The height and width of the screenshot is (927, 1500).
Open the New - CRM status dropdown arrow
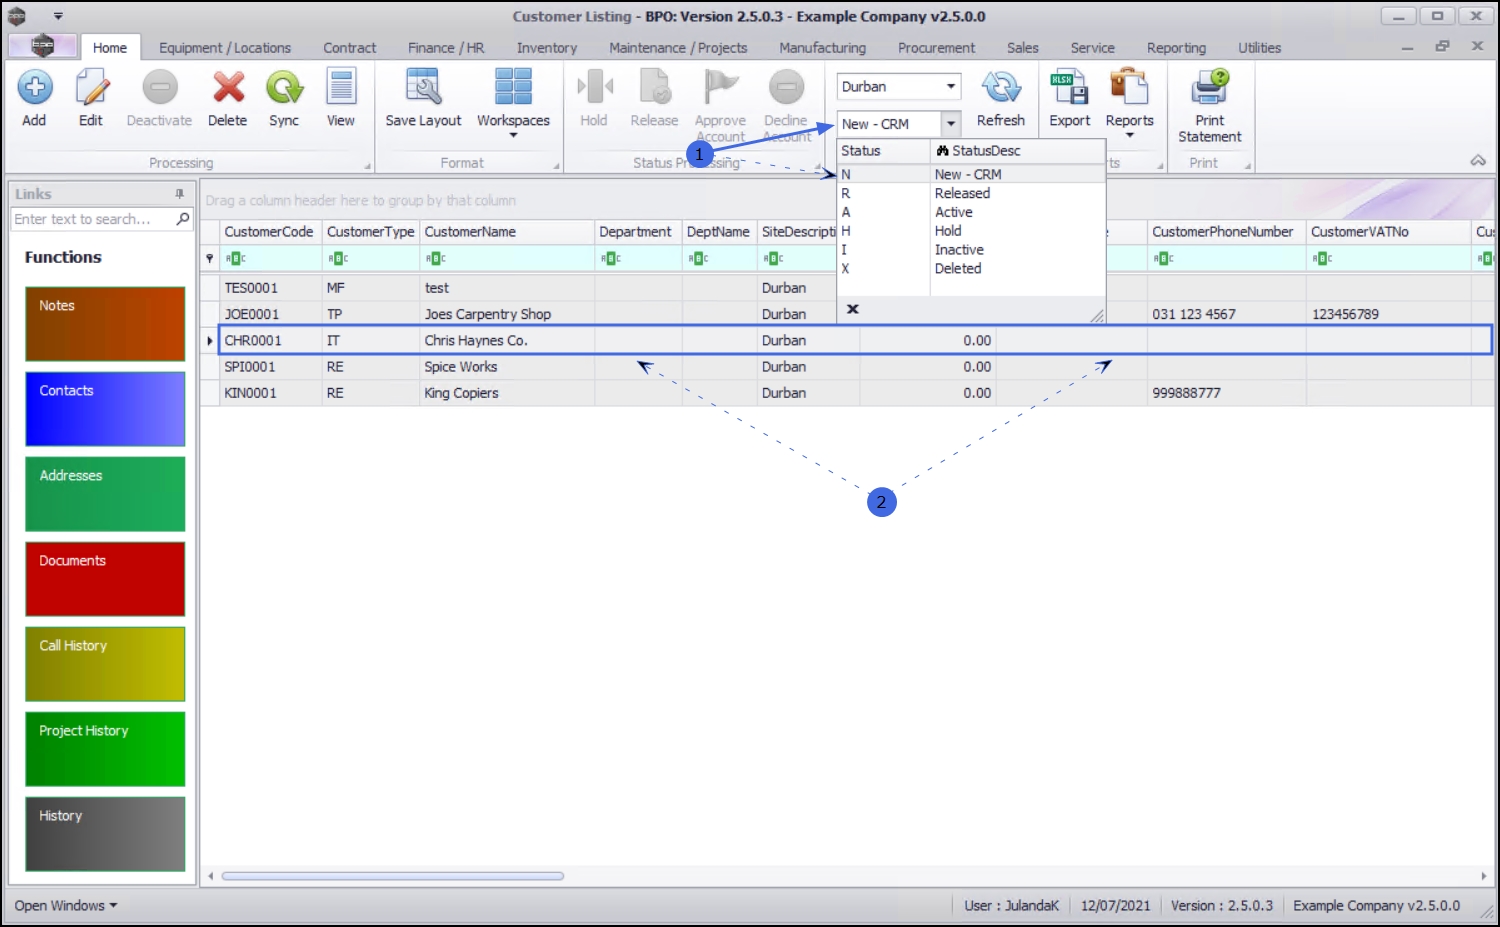coord(951,124)
